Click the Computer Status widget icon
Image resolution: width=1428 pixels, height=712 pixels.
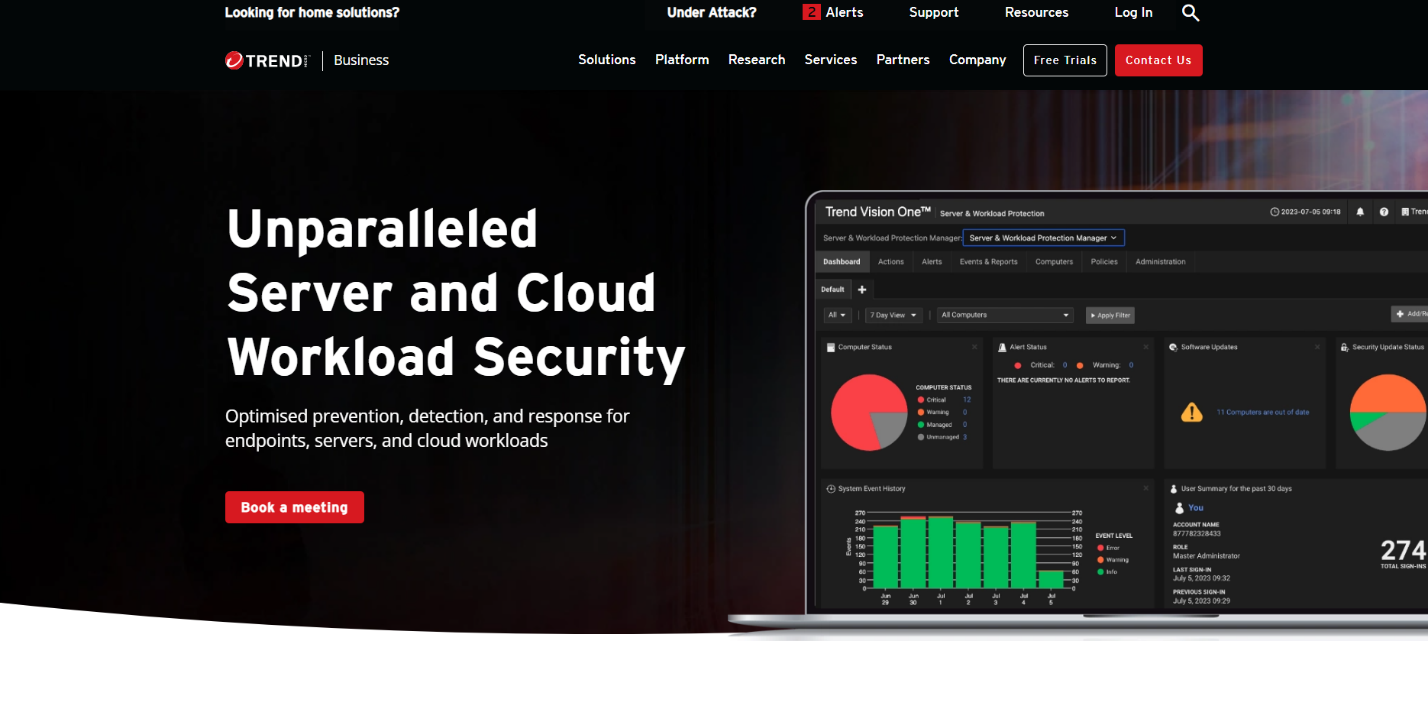click(x=830, y=347)
